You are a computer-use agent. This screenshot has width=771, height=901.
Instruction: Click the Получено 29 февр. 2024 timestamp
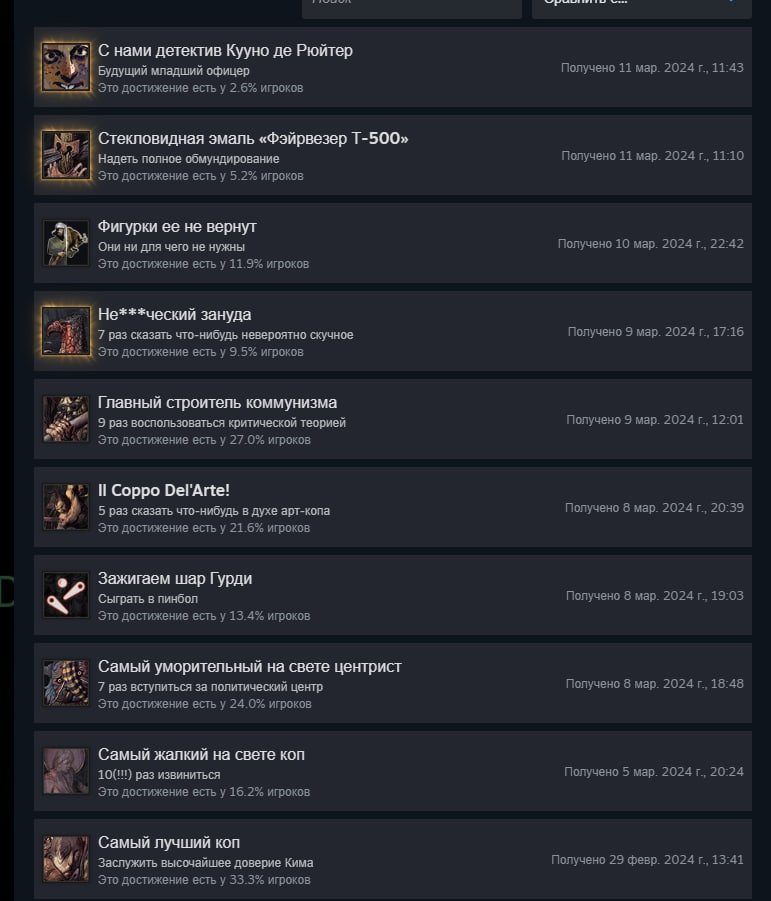tap(647, 860)
